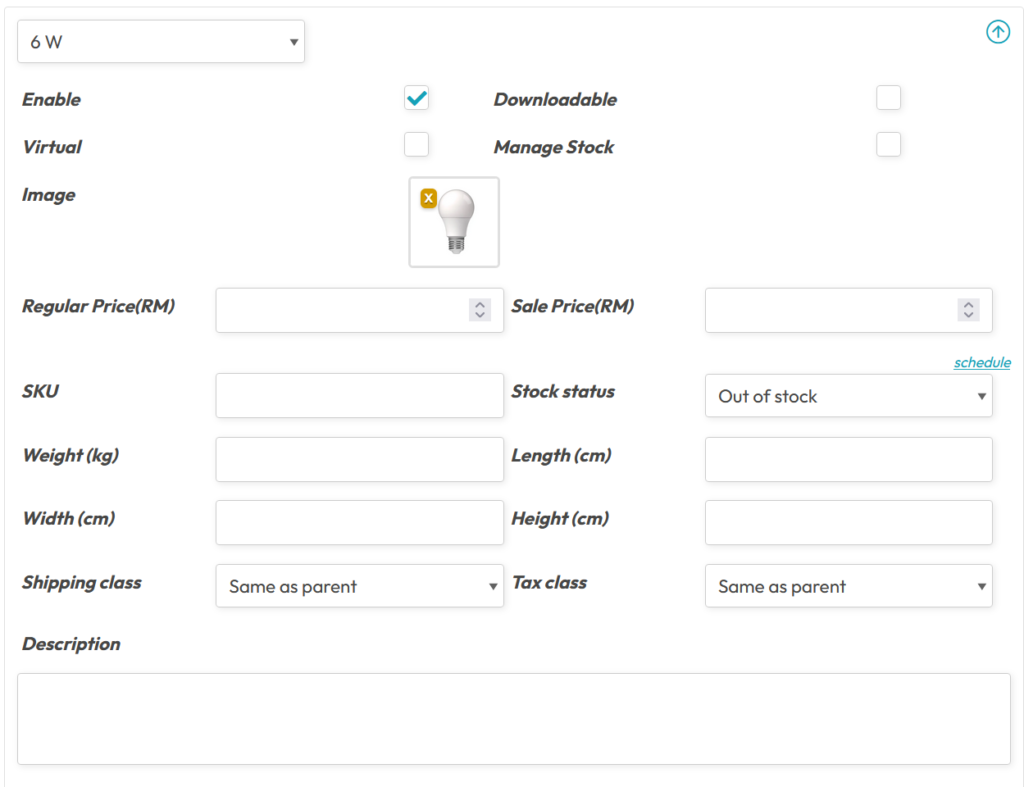Image resolution: width=1024 pixels, height=787 pixels.
Task: Click the schedule link
Action: (981, 362)
